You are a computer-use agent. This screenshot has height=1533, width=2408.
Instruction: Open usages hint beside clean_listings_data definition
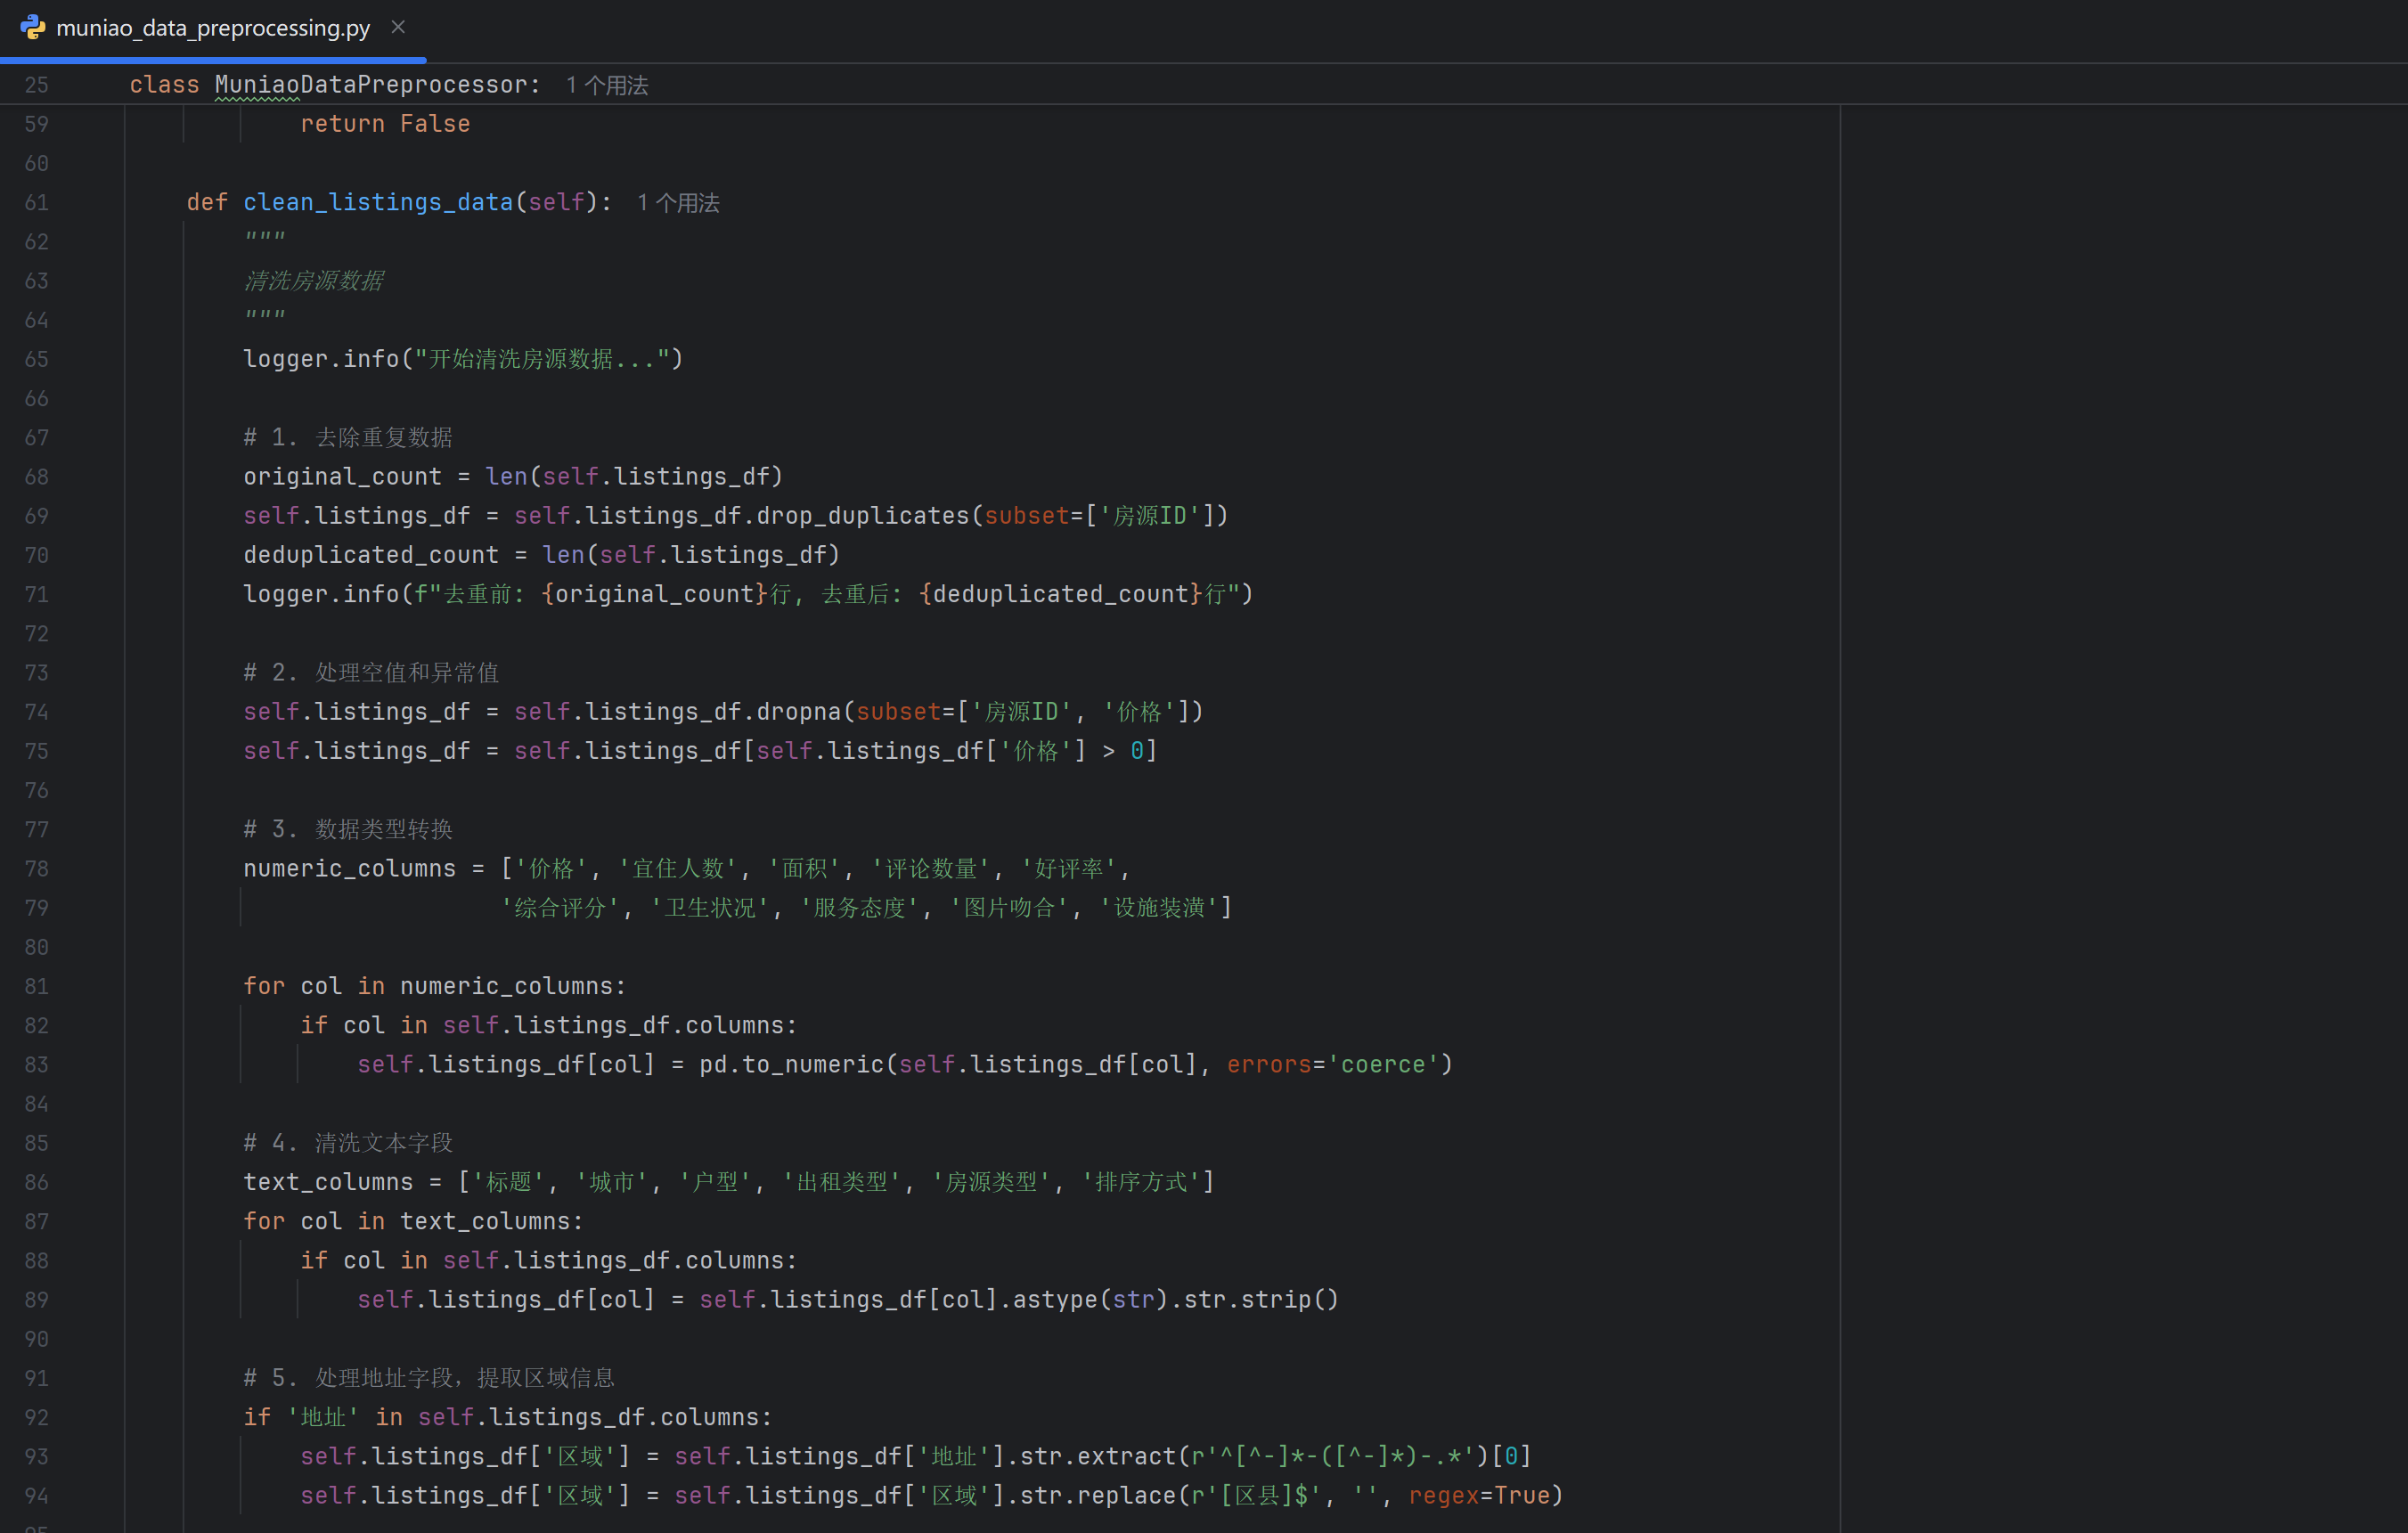(x=677, y=203)
